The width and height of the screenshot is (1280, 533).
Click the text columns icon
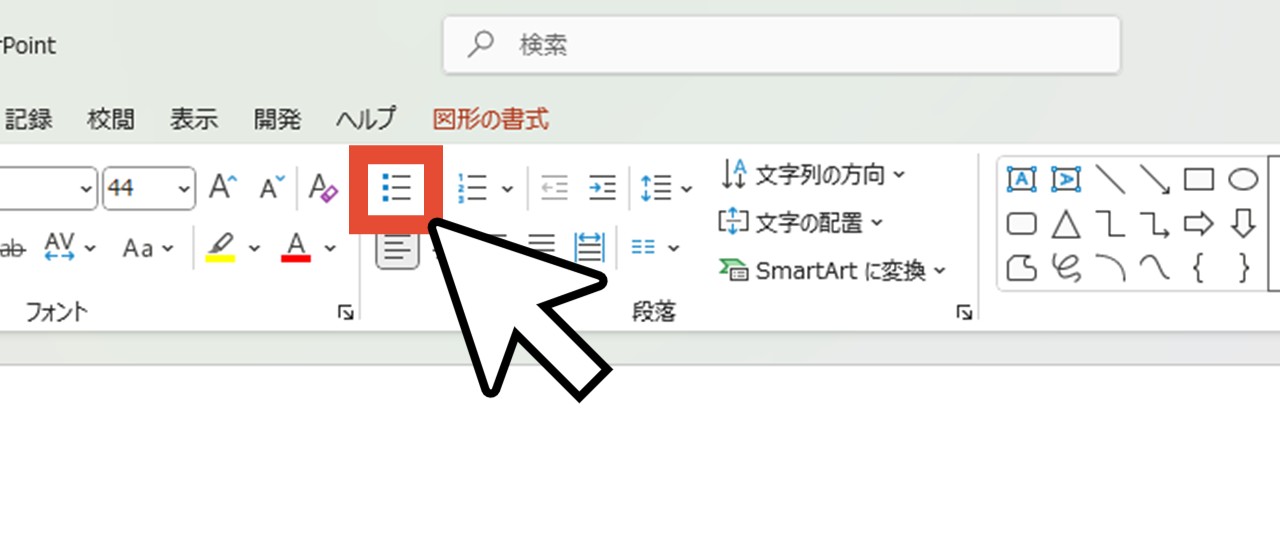click(x=643, y=246)
